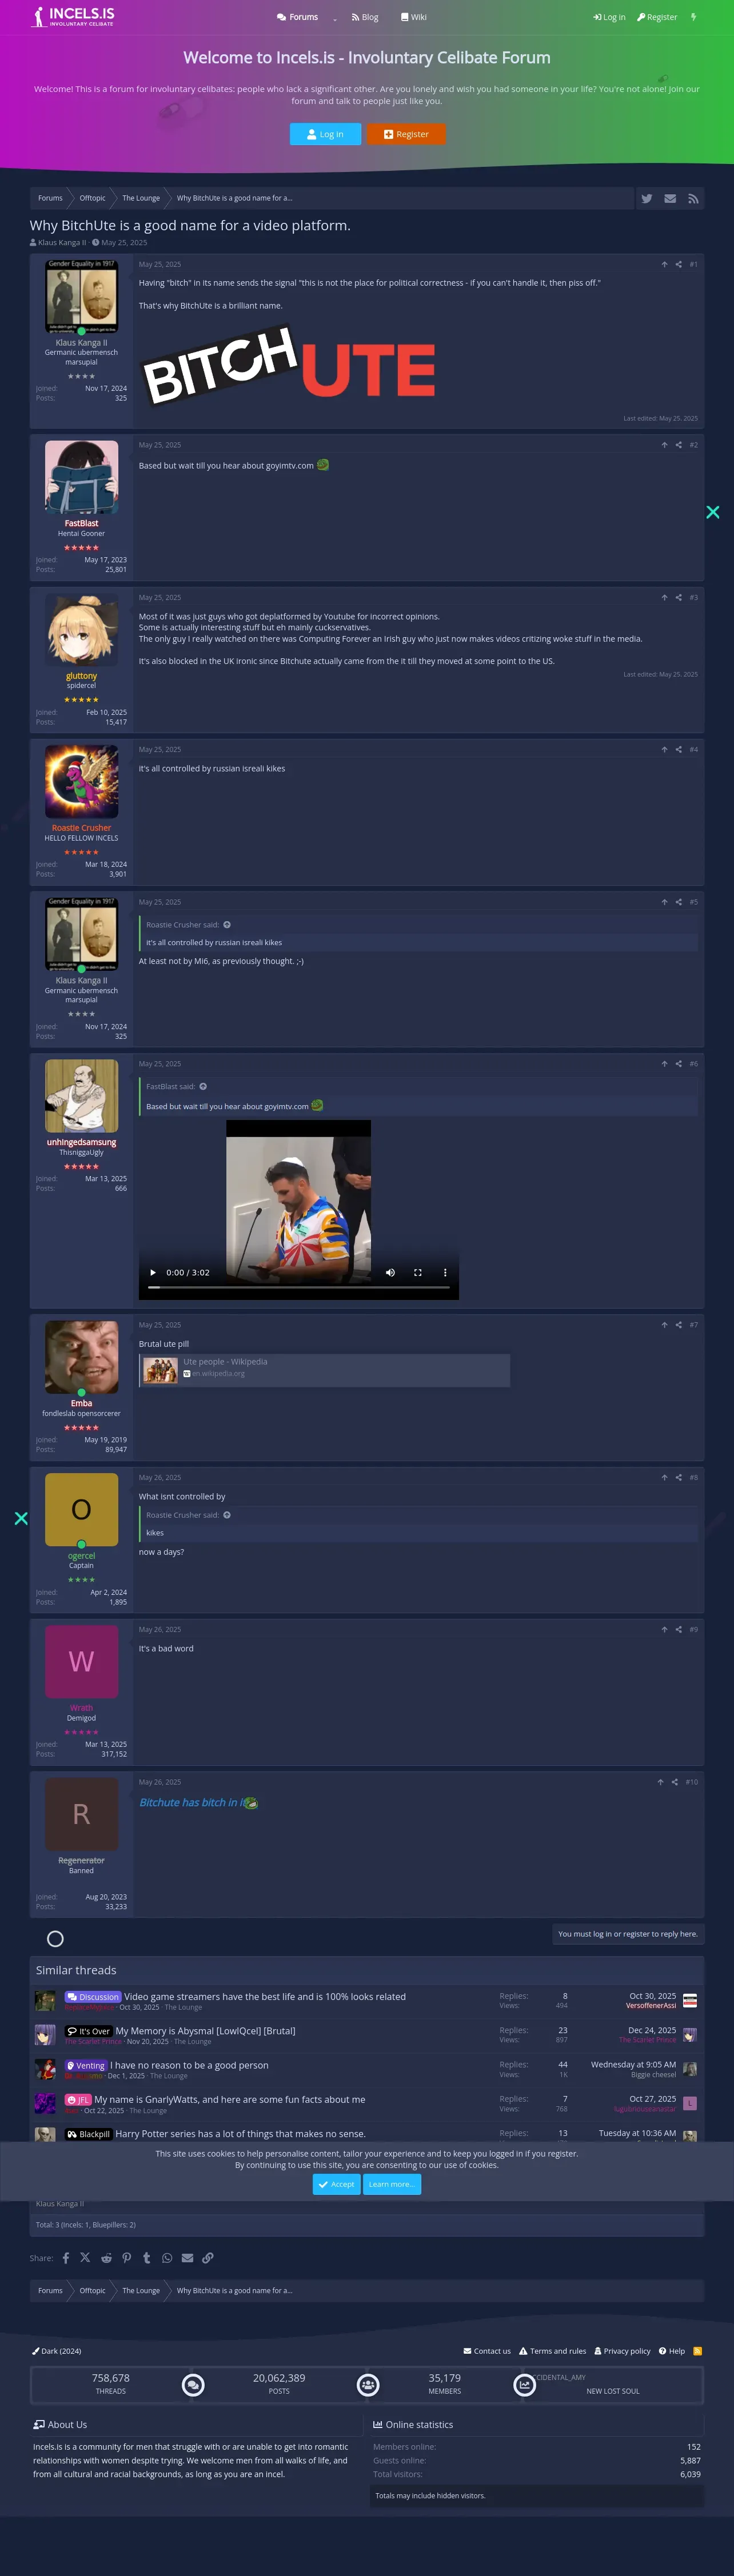Share thread via WhatsApp icon
This screenshot has height=2576, width=734.
167,2258
